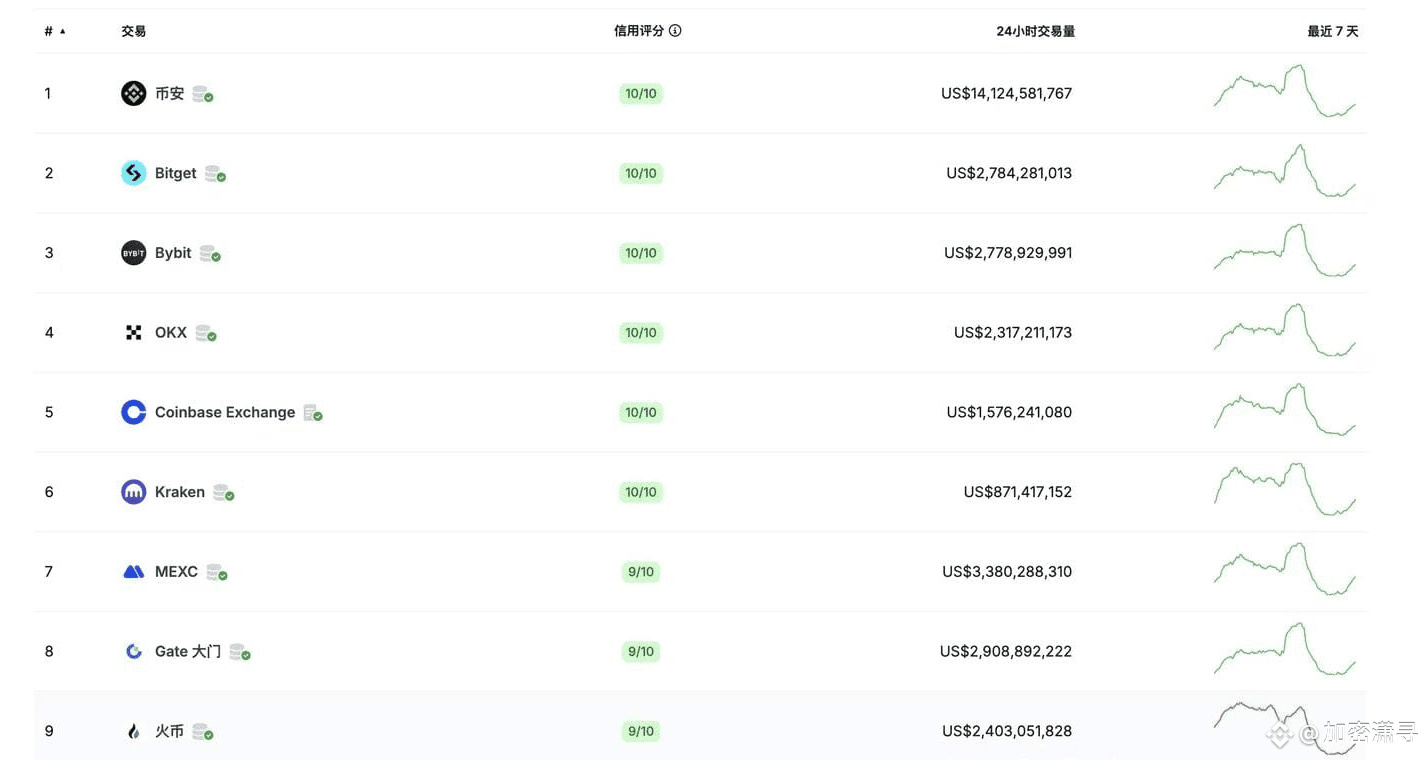
Task: Click the OKX exchange logo
Action: tap(133, 332)
